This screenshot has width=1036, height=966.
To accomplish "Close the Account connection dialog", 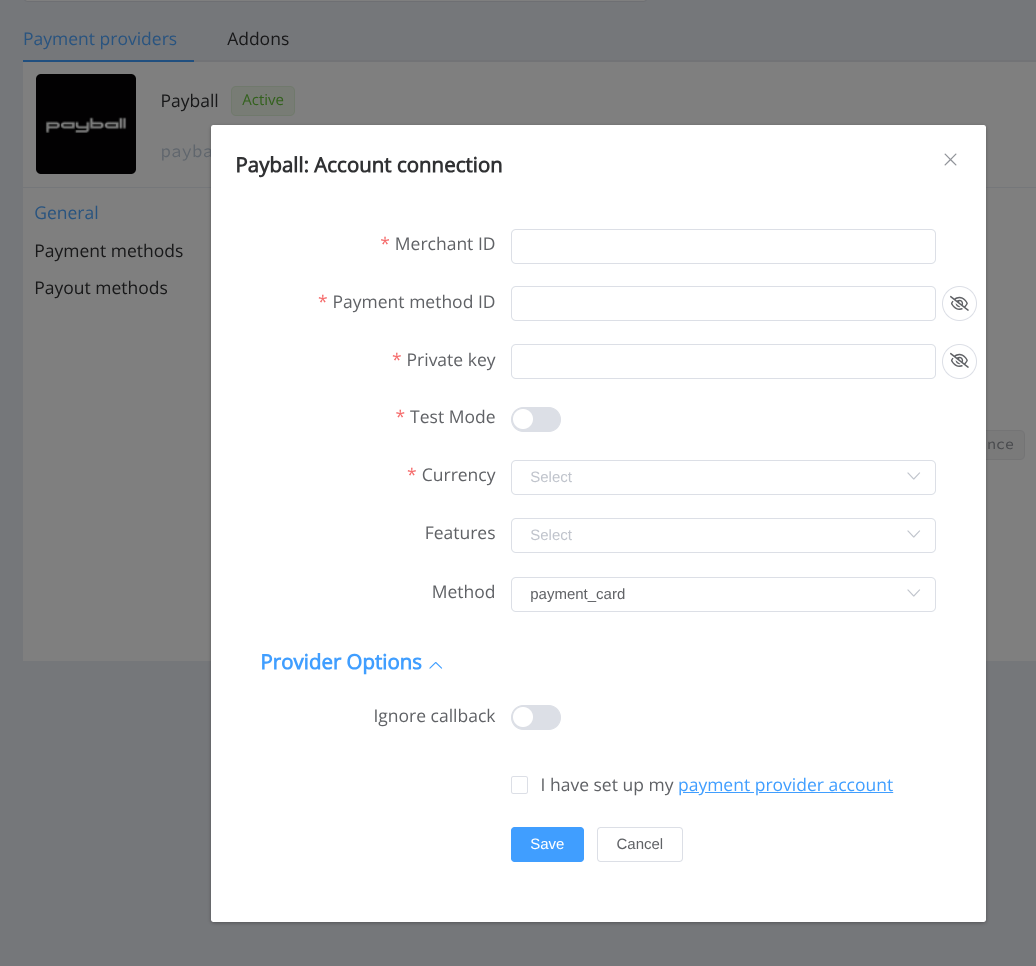I will (950, 160).
